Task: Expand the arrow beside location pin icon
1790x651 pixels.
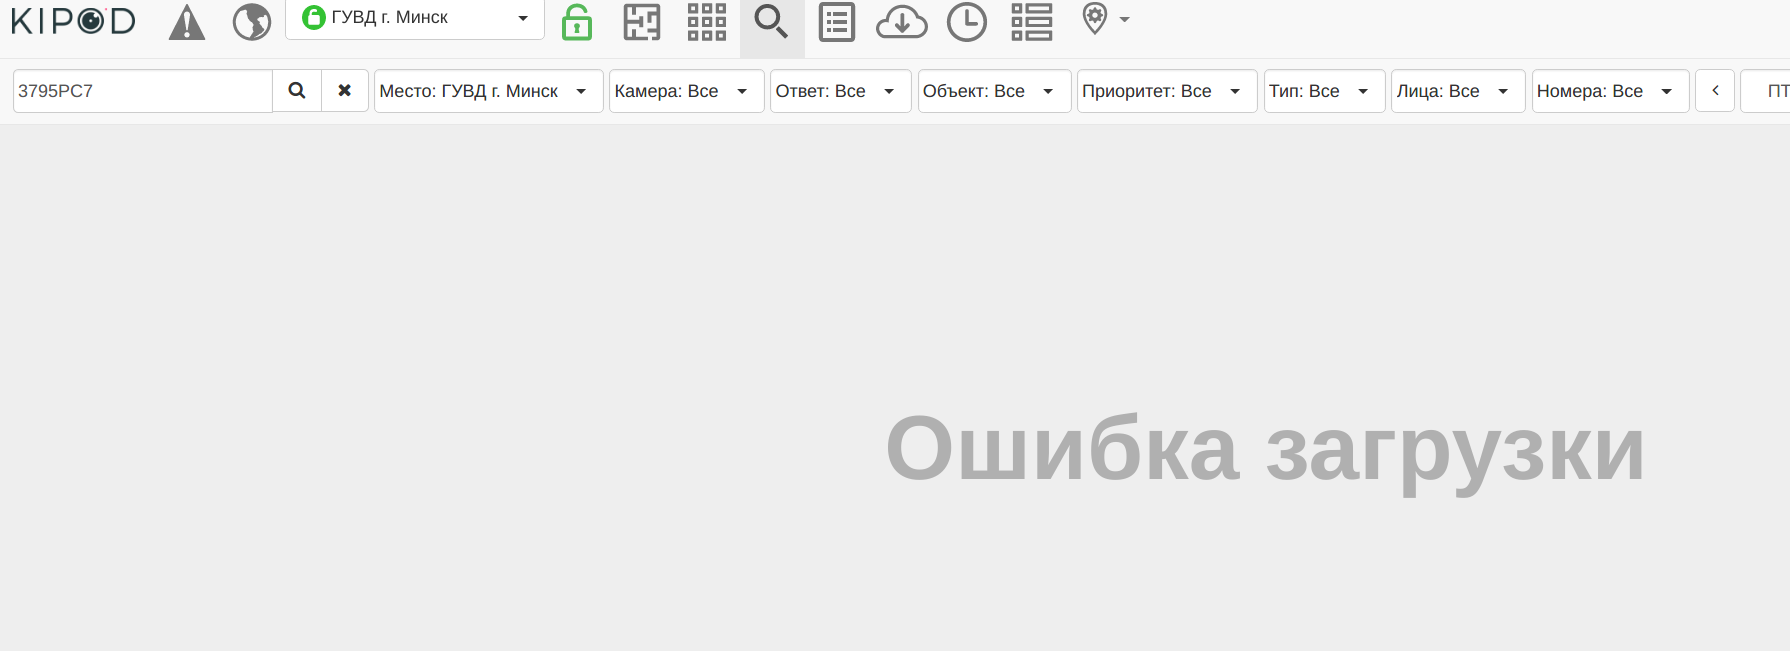Action: point(1124,19)
